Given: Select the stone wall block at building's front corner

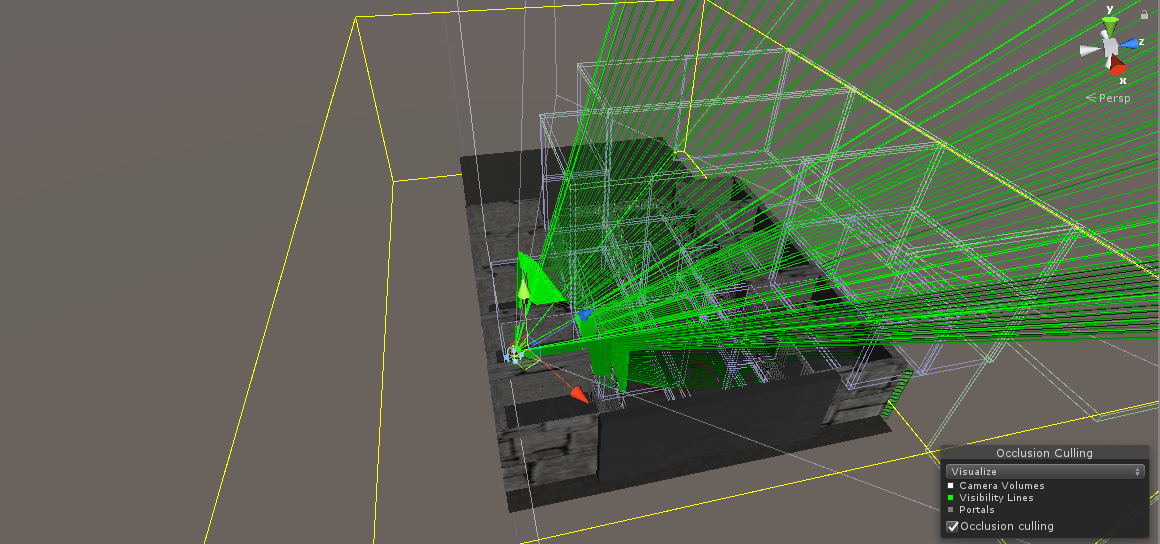Looking at the screenshot, I should tap(547, 451).
